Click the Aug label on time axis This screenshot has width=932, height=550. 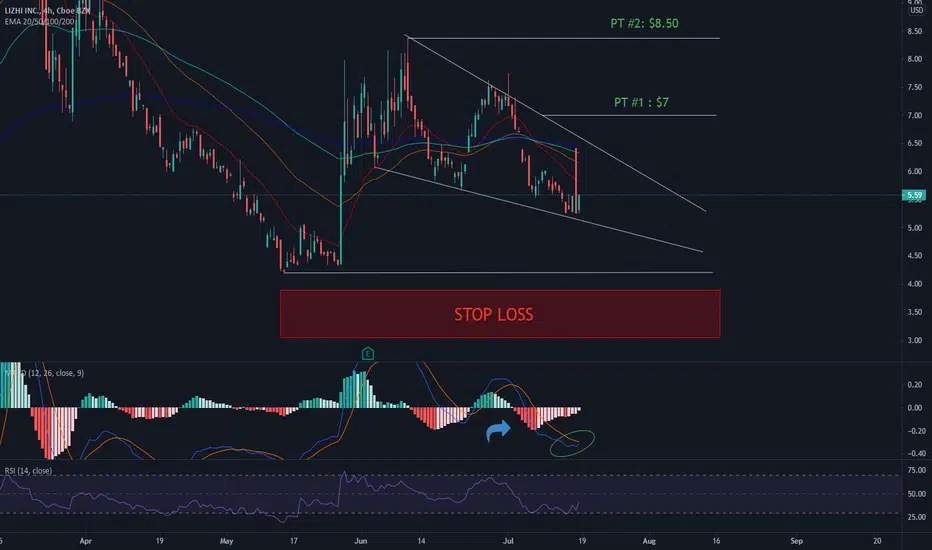tap(649, 541)
